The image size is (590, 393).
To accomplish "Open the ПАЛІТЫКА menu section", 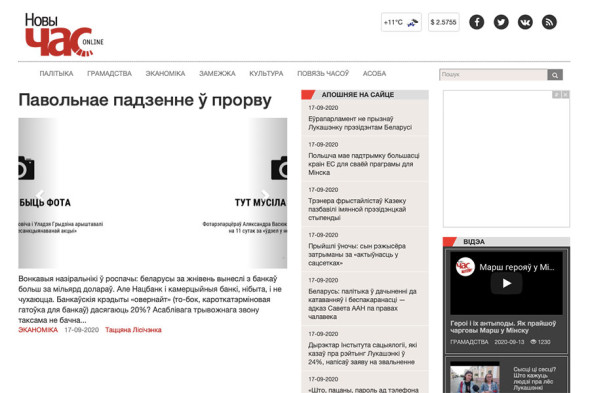I will [x=56, y=73].
